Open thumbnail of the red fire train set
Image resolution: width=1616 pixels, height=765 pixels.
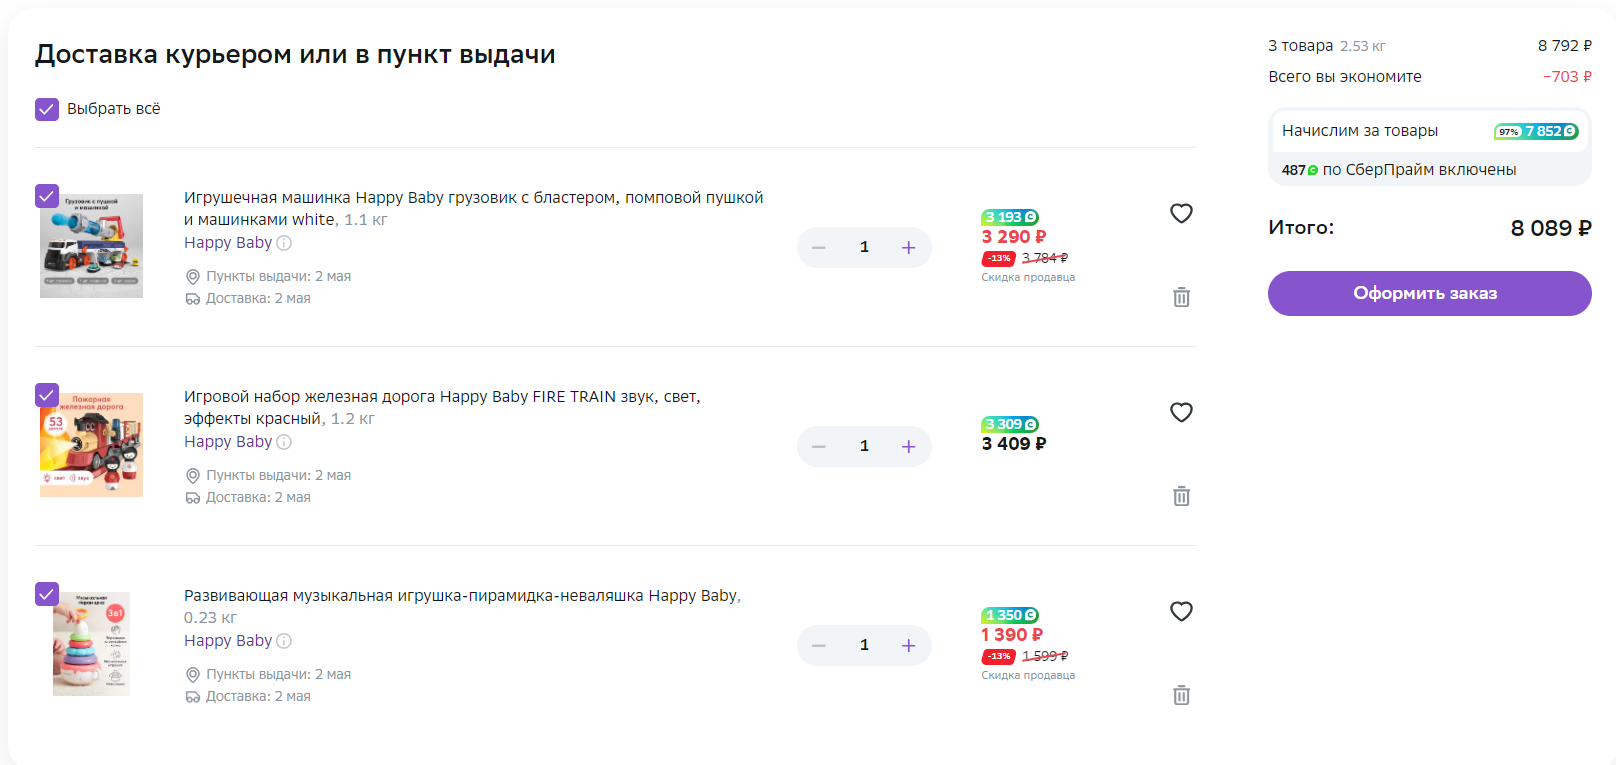tap(91, 445)
